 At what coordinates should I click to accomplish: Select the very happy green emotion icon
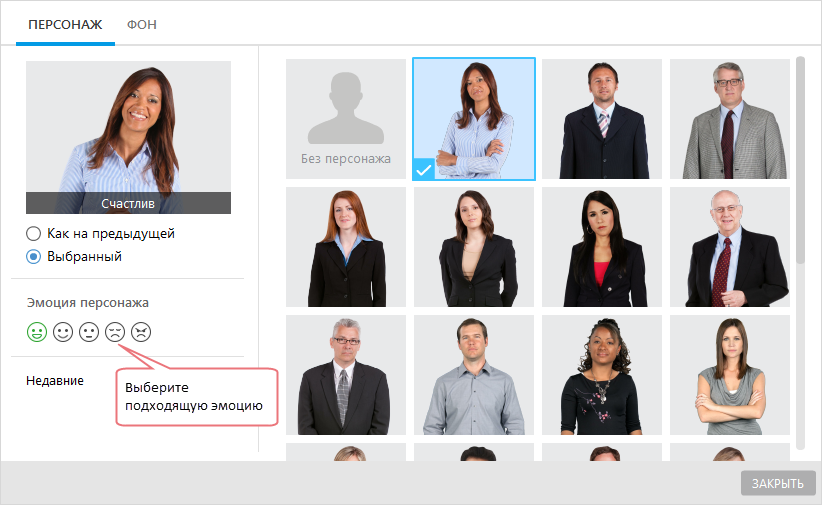pyautogui.click(x=37, y=332)
